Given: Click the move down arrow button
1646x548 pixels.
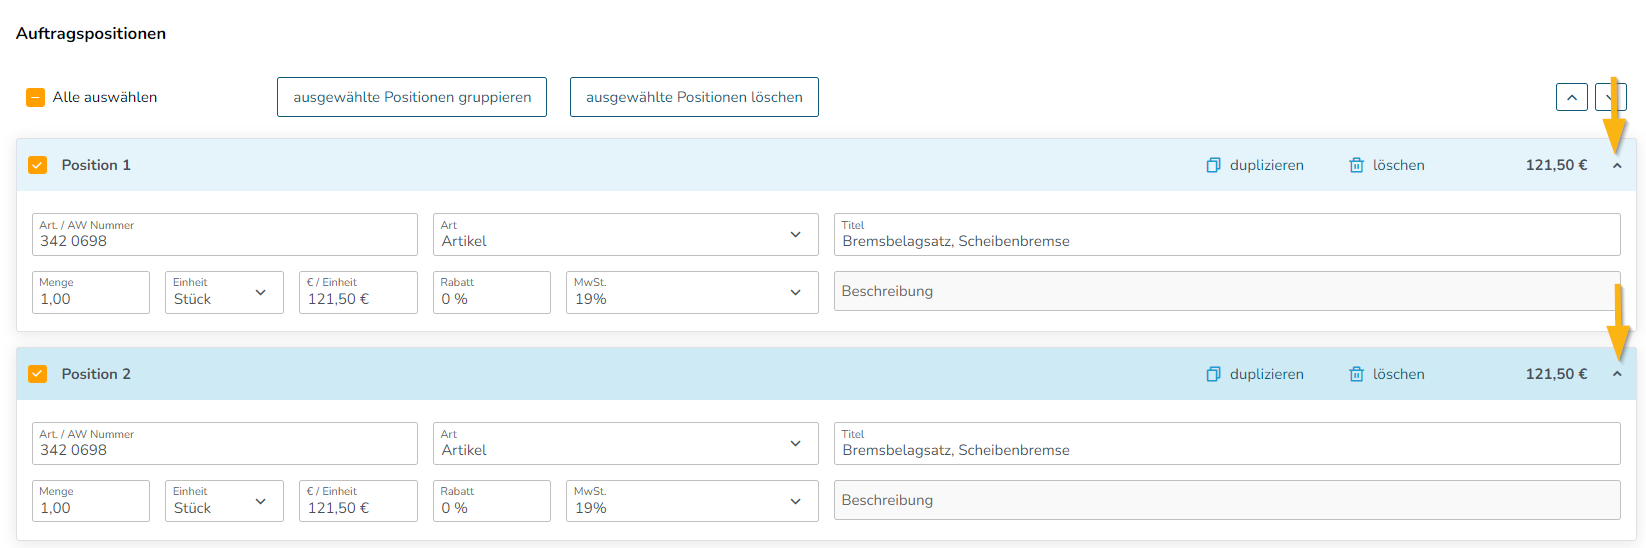Looking at the screenshot, I should tap(1610, 97).
